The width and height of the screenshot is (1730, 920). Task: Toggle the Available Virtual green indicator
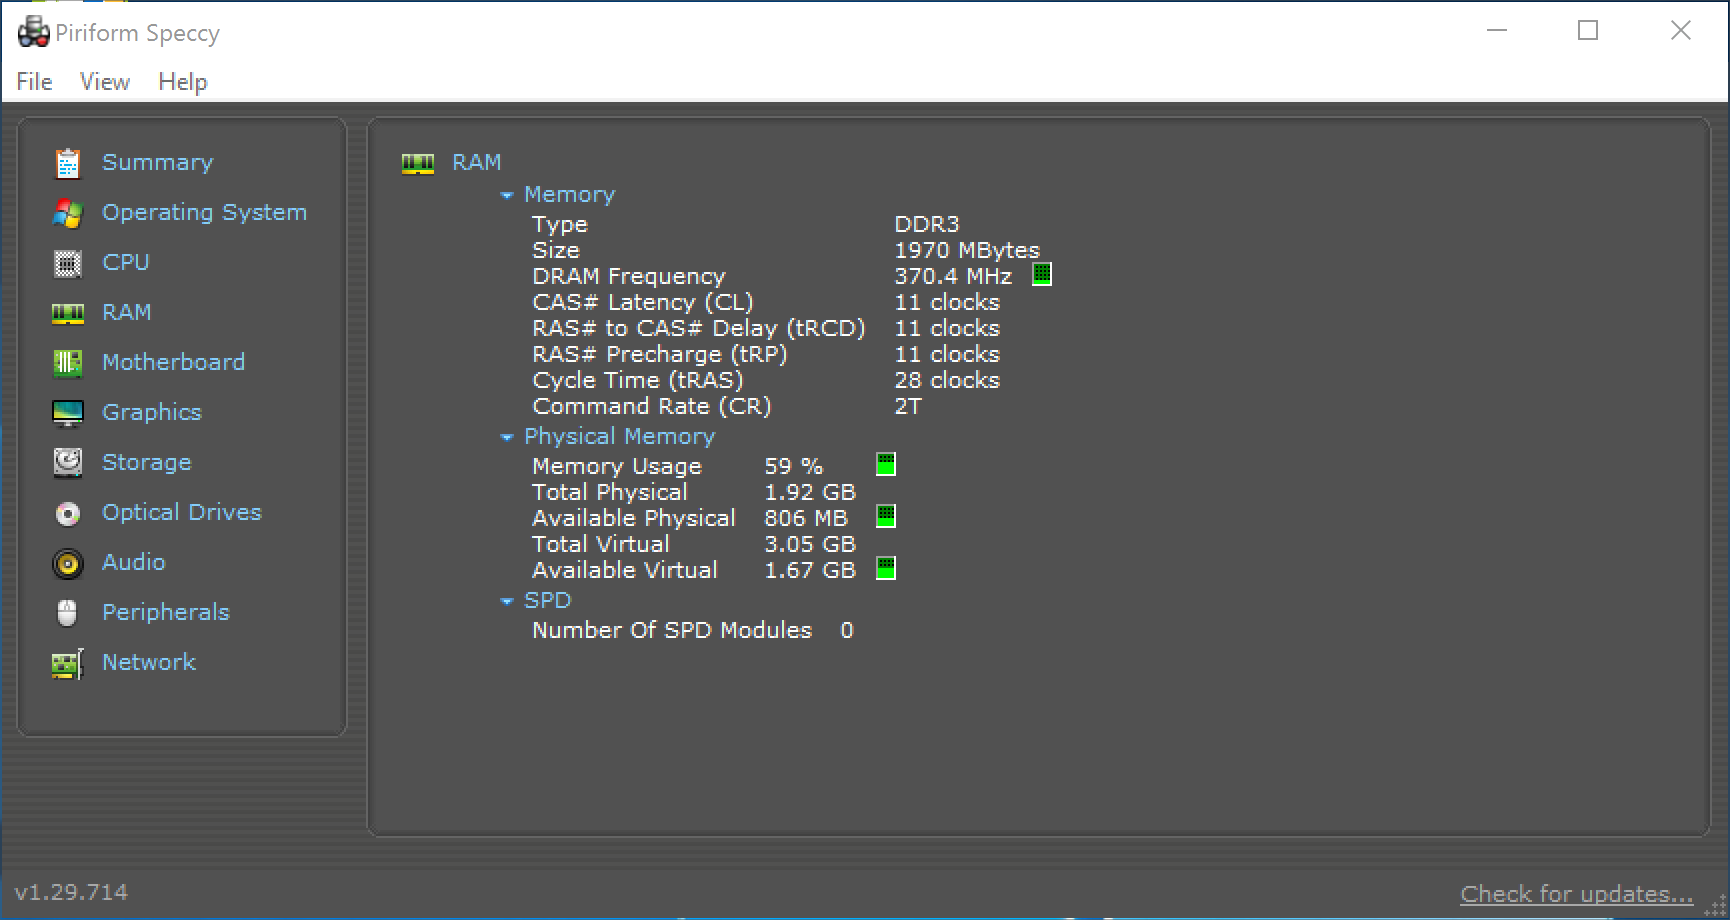coord(885,569)
